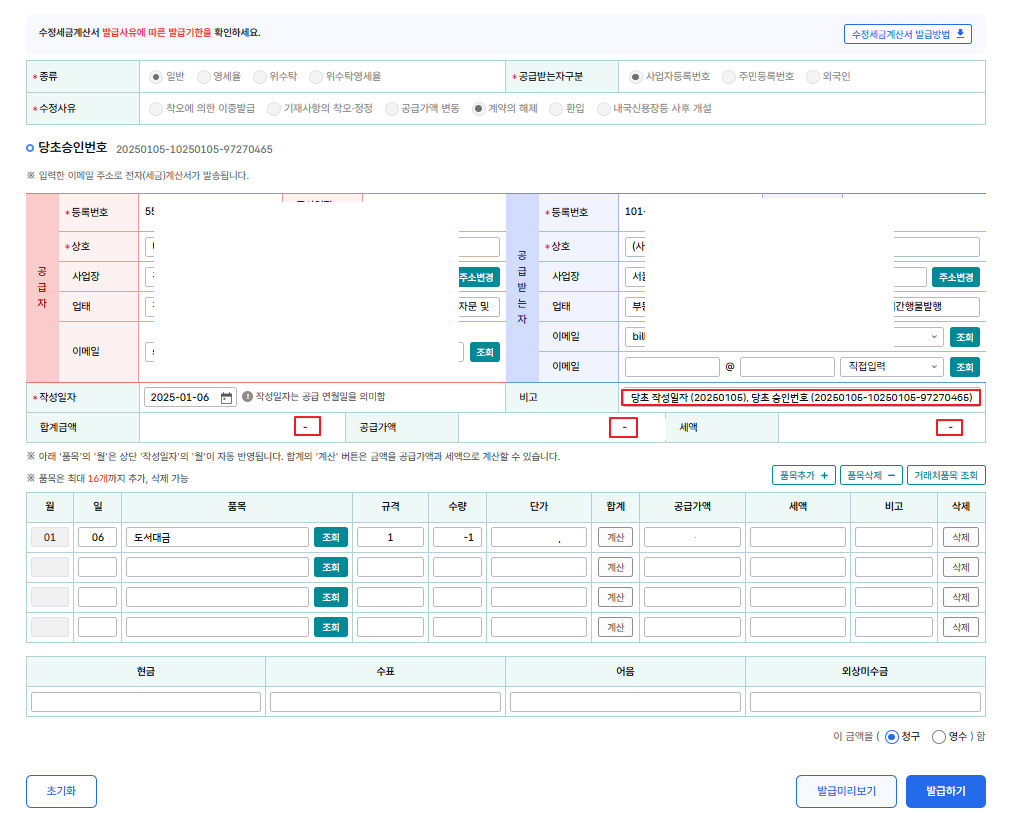The height and width of the screenshot is (819, 1011).
Task: Reset the form with 초기화
Action: click(x=61, y=791)
